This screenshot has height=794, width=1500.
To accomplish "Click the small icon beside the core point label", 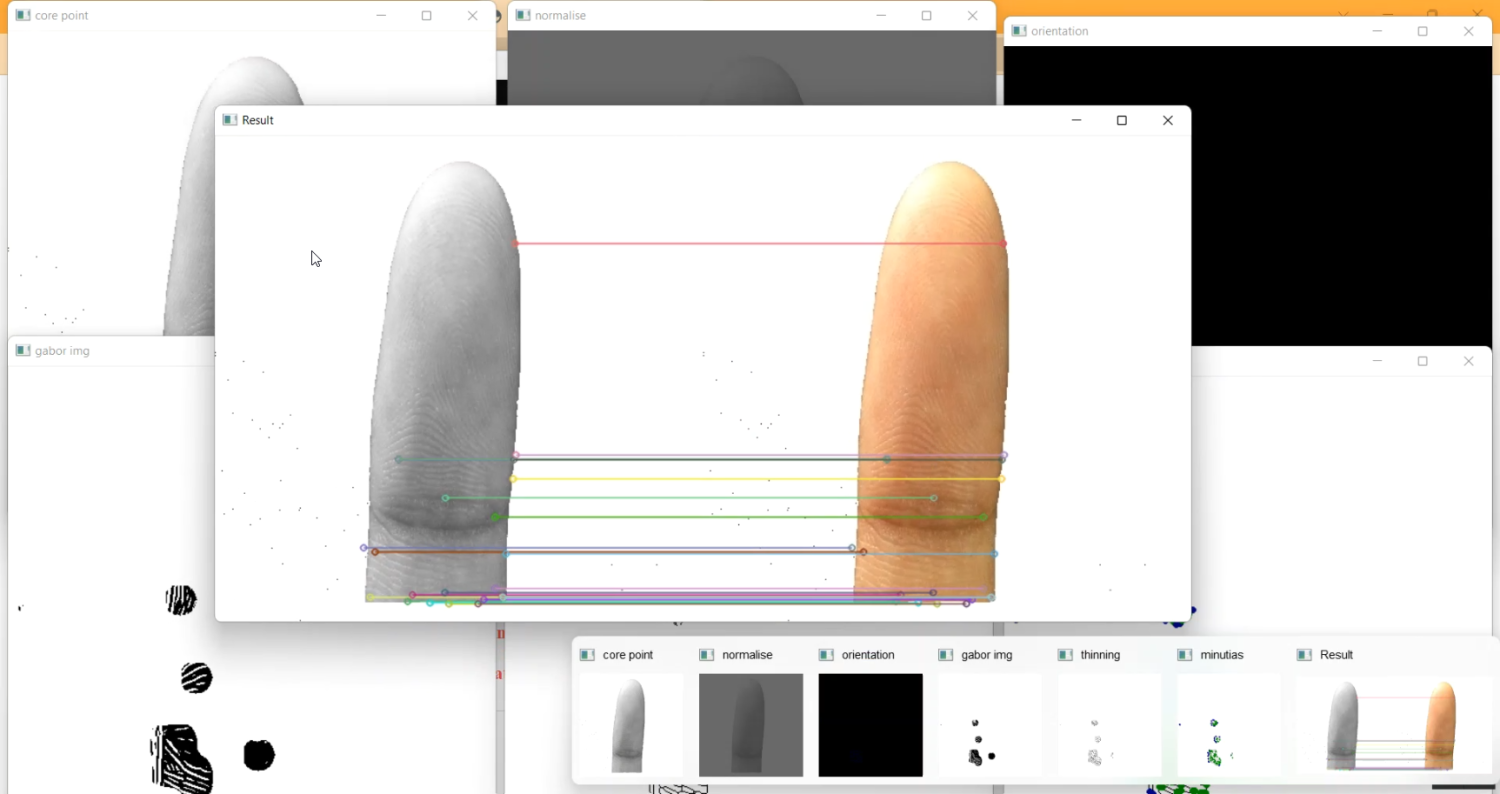I will point(588,655).
